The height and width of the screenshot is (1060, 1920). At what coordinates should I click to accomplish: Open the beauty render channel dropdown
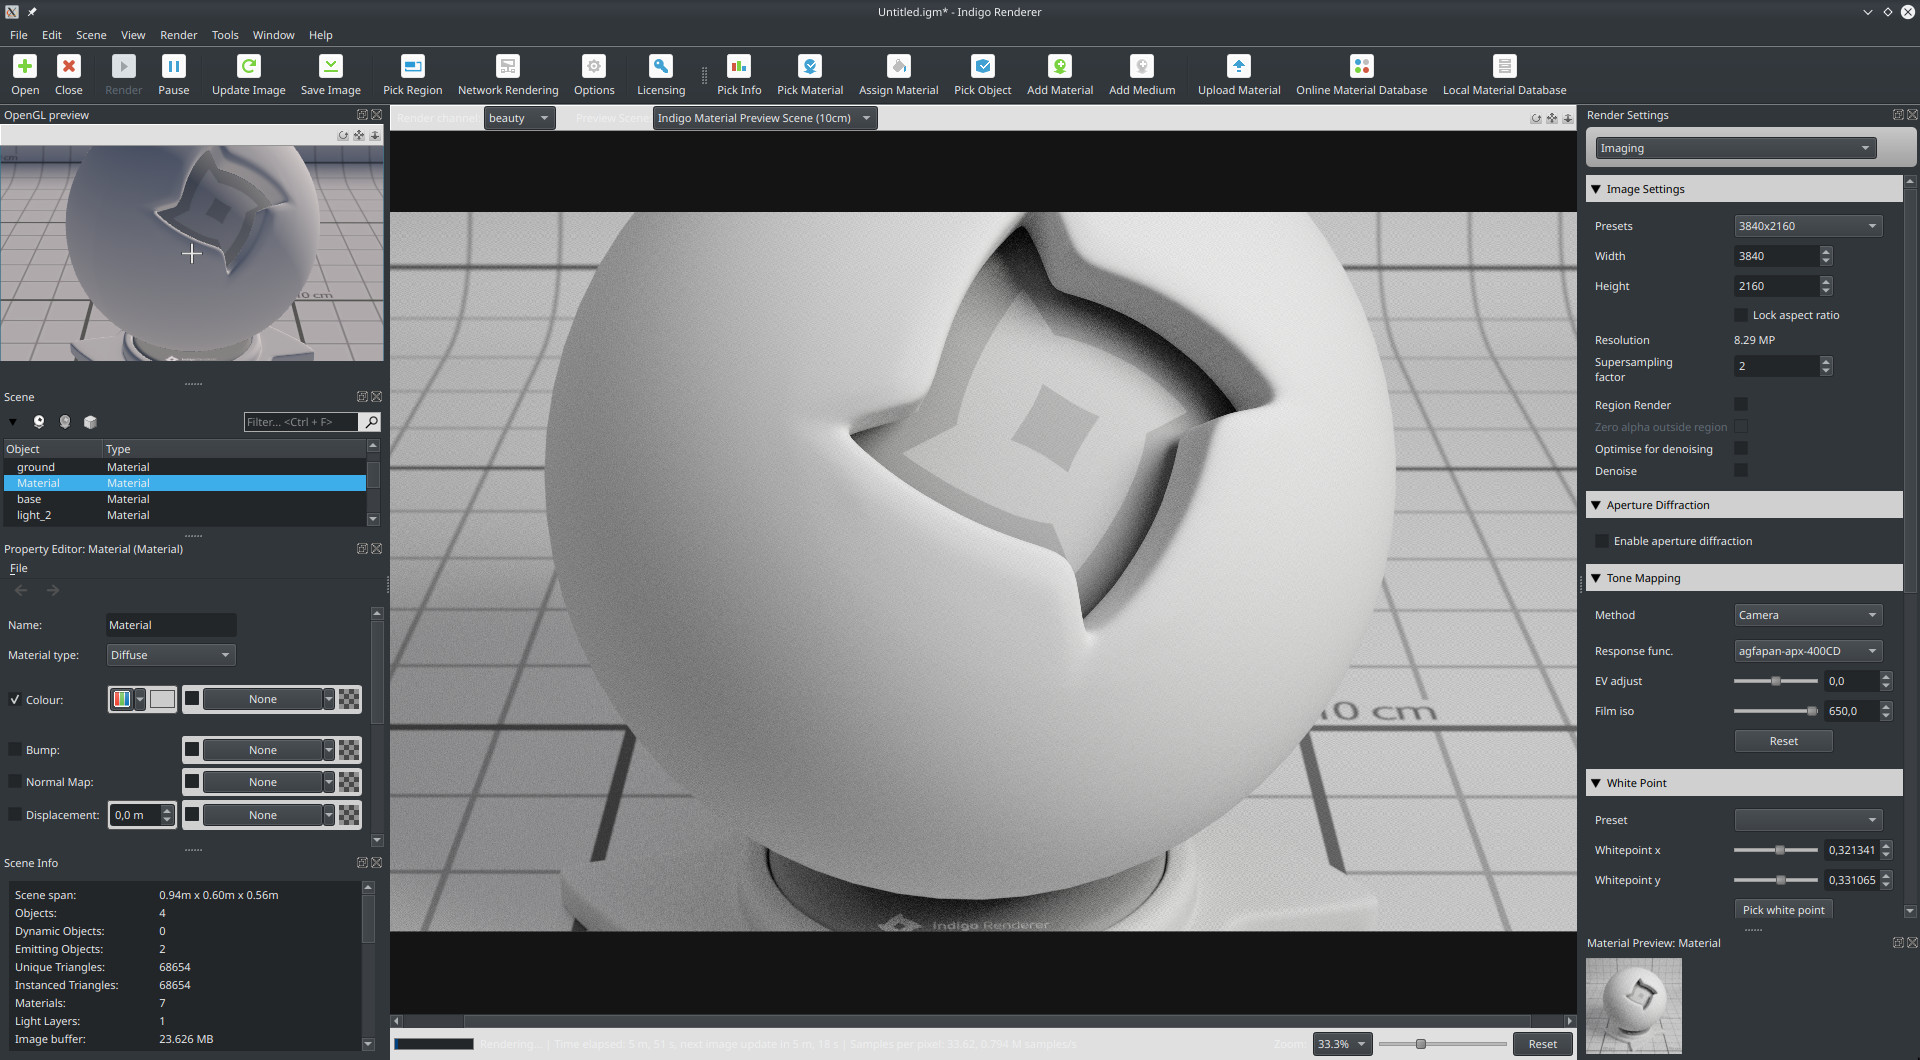(520, 118)
